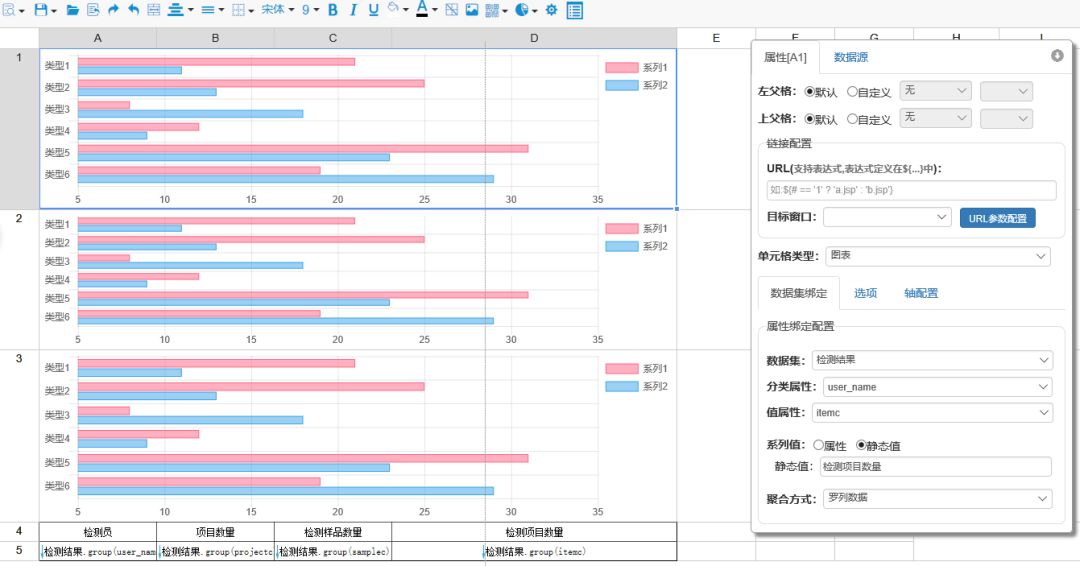1080x566 pixels.
Task: Collapse the properties panel using arrow icon
Action: coord(1057,56)
